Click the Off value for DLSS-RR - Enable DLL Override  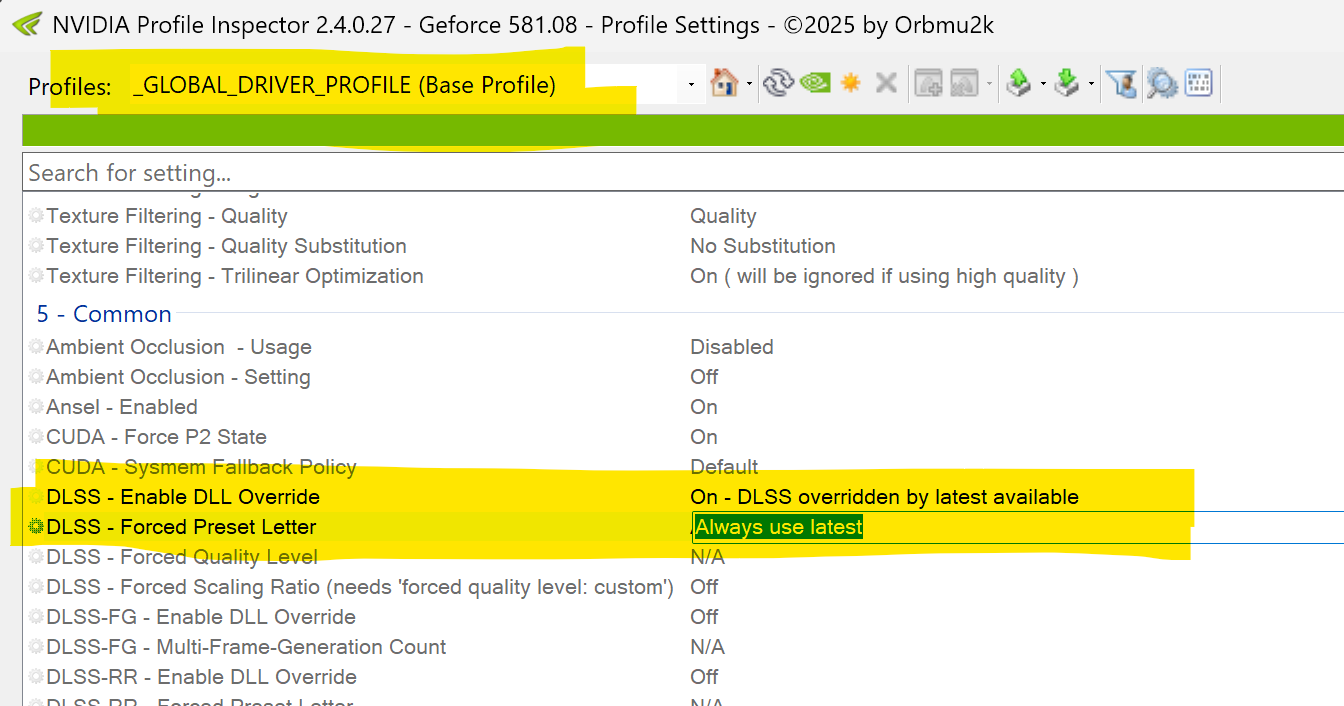click(704, 677)
